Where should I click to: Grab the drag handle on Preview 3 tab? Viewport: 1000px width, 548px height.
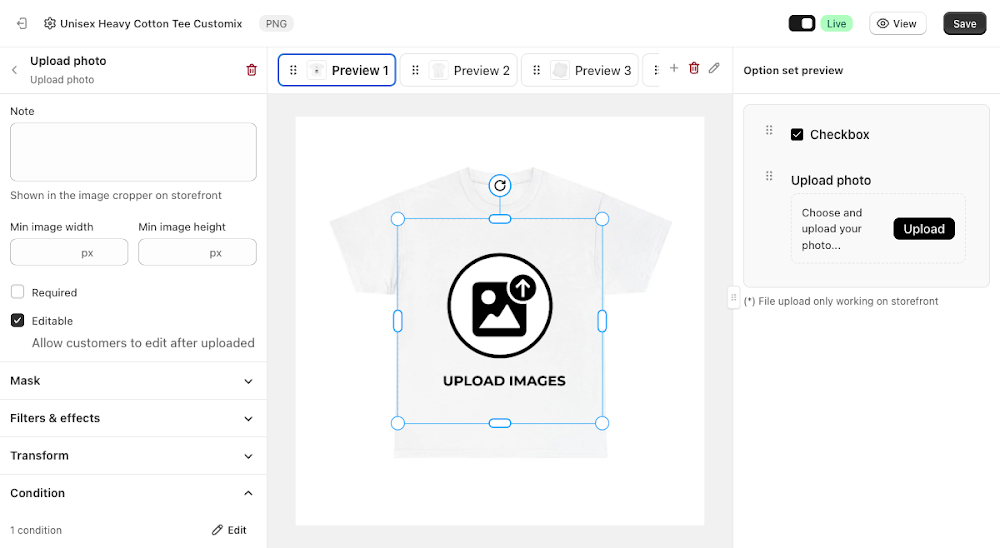point(536,70)
